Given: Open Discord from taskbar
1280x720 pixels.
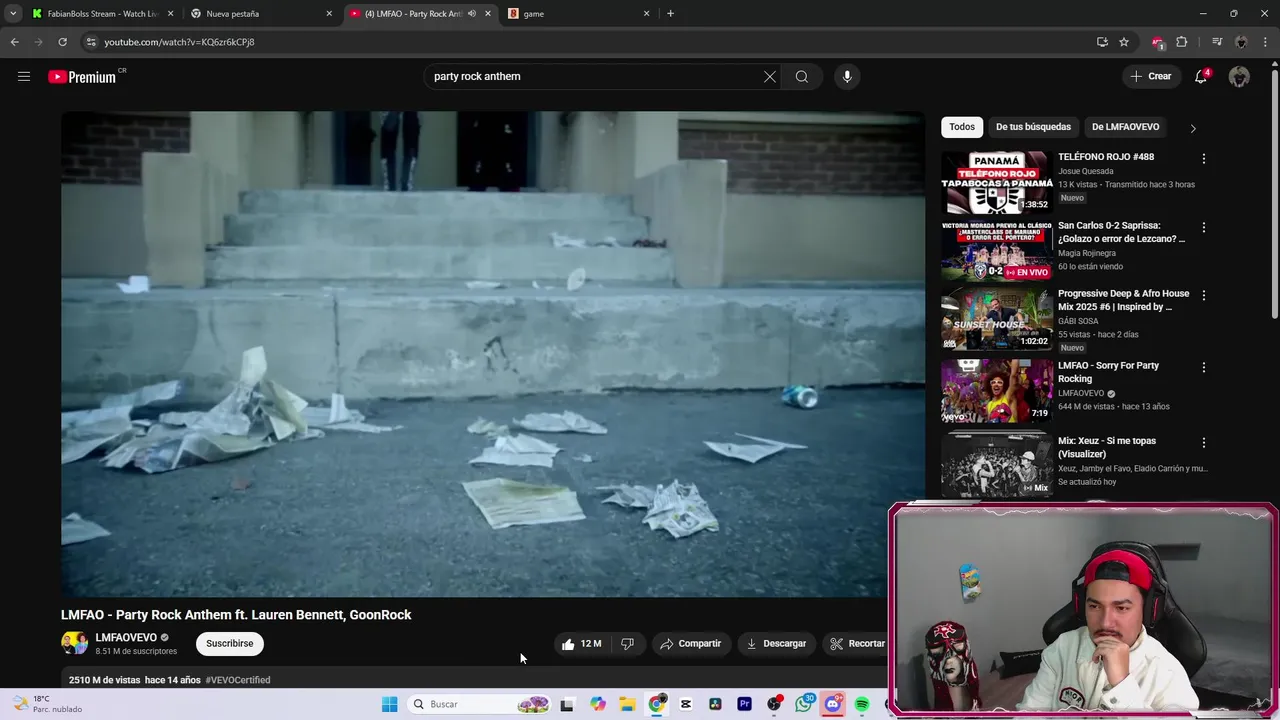Looking at the screenshot, I should 833,705.
